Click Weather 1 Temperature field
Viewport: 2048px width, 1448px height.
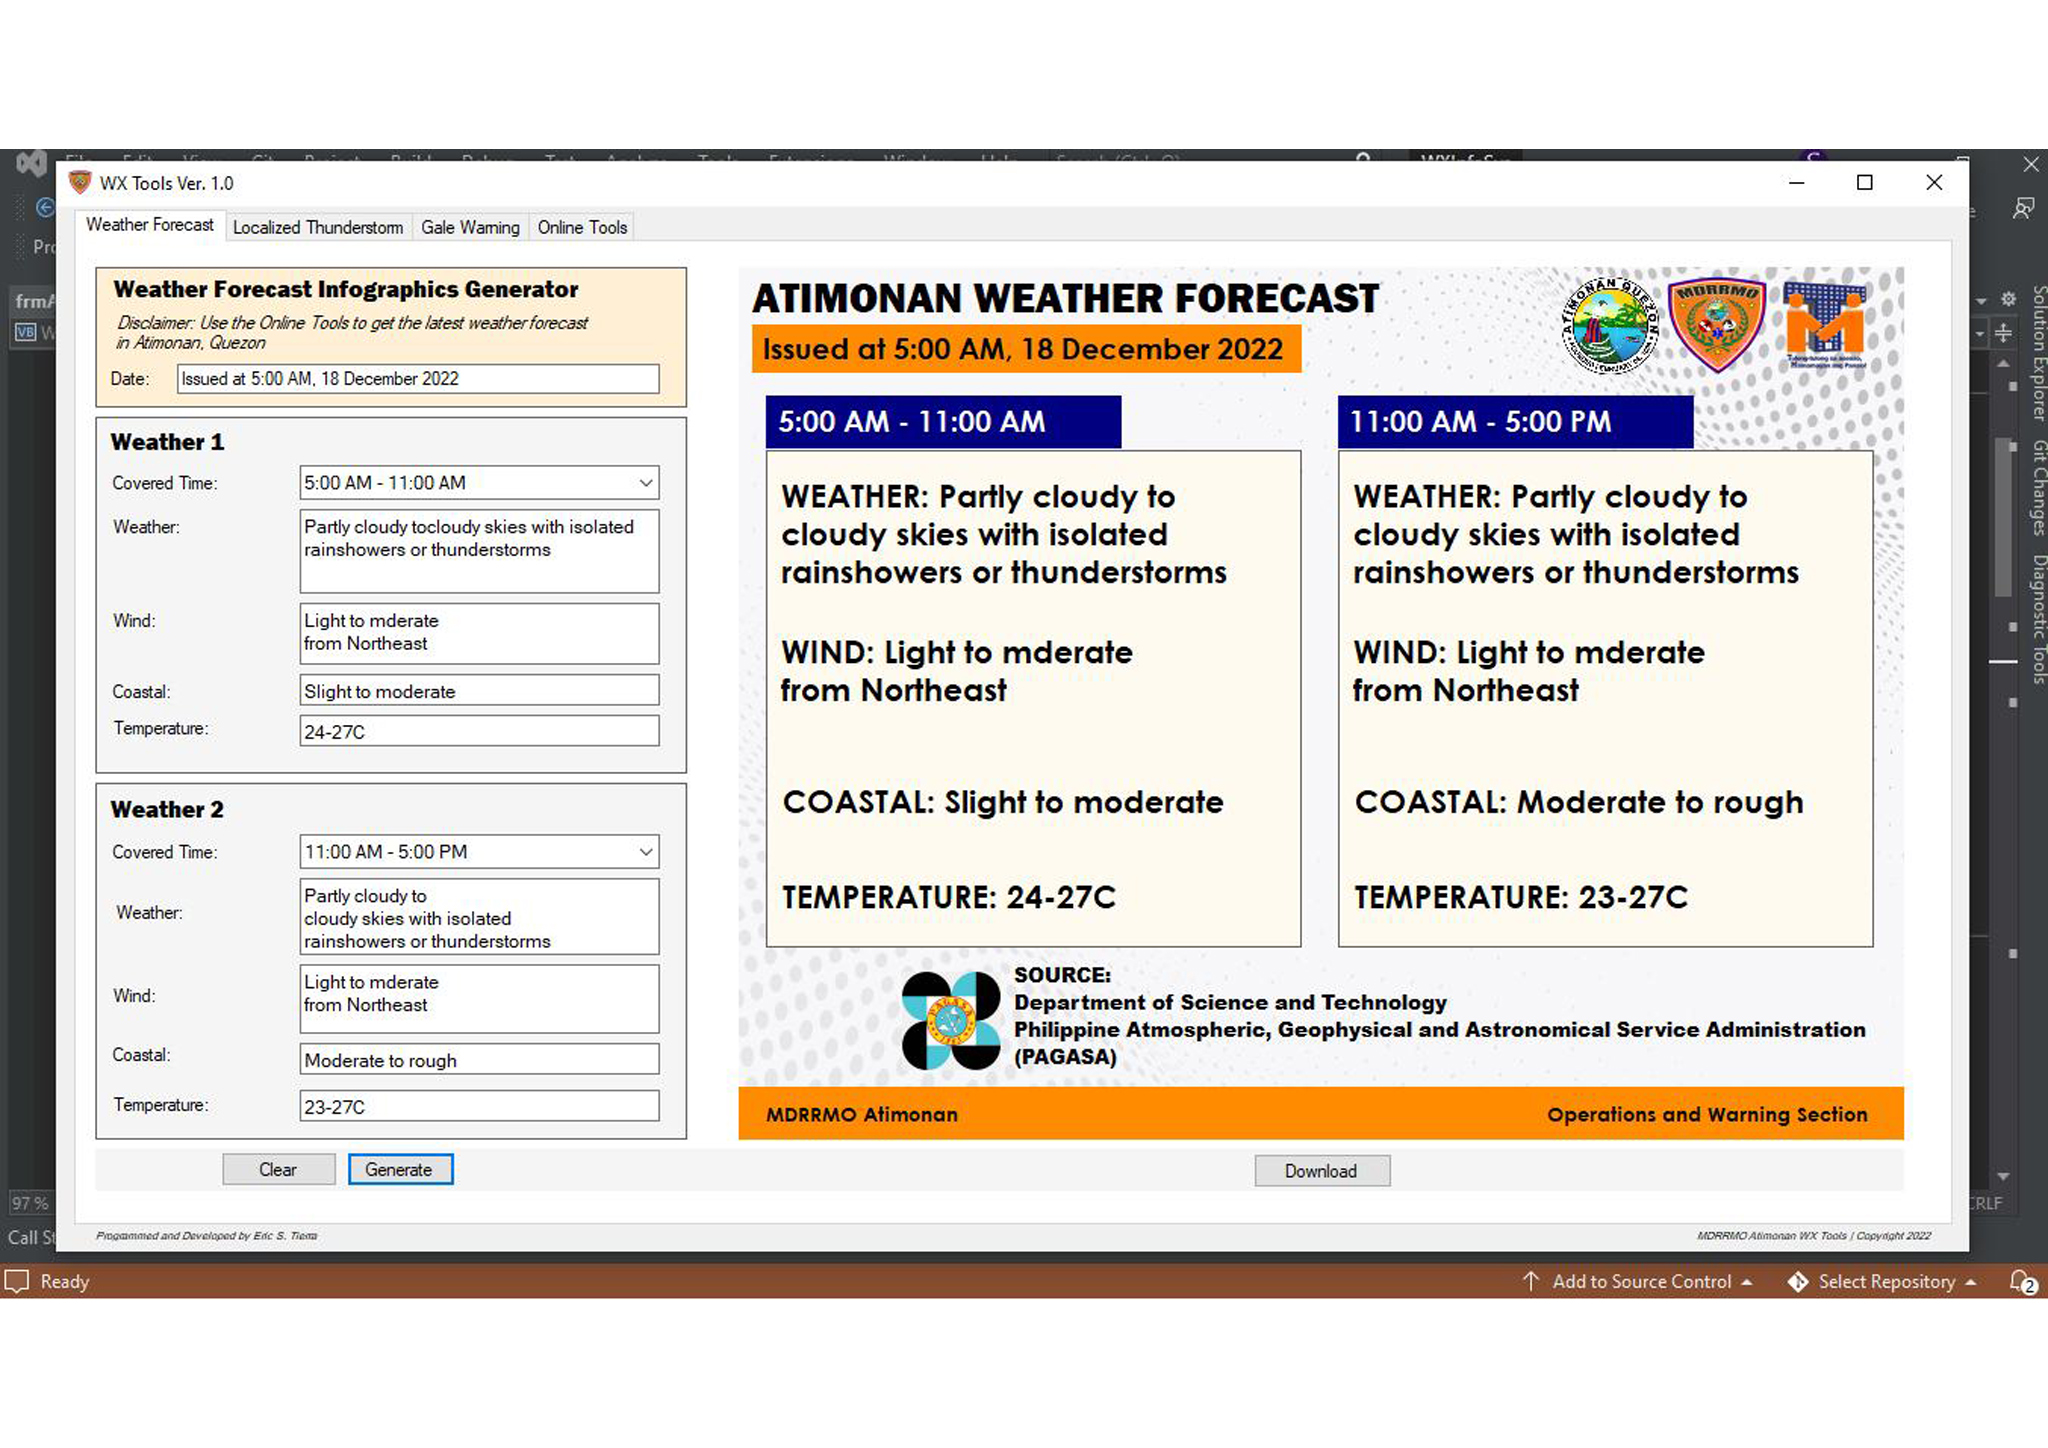(x=479, y=731)
